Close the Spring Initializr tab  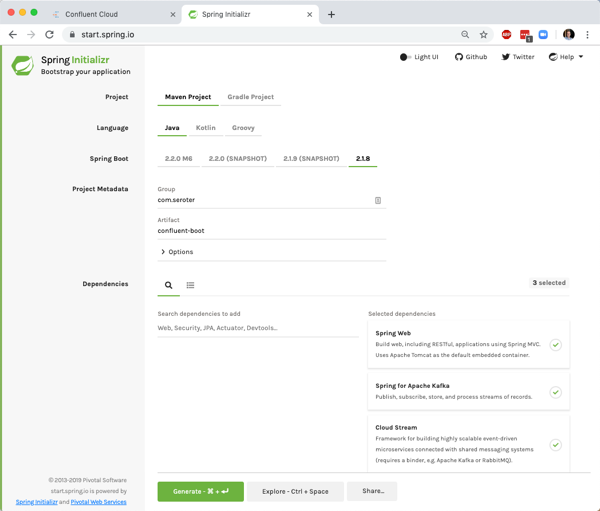pyautogui.click(x=310, y=15)
